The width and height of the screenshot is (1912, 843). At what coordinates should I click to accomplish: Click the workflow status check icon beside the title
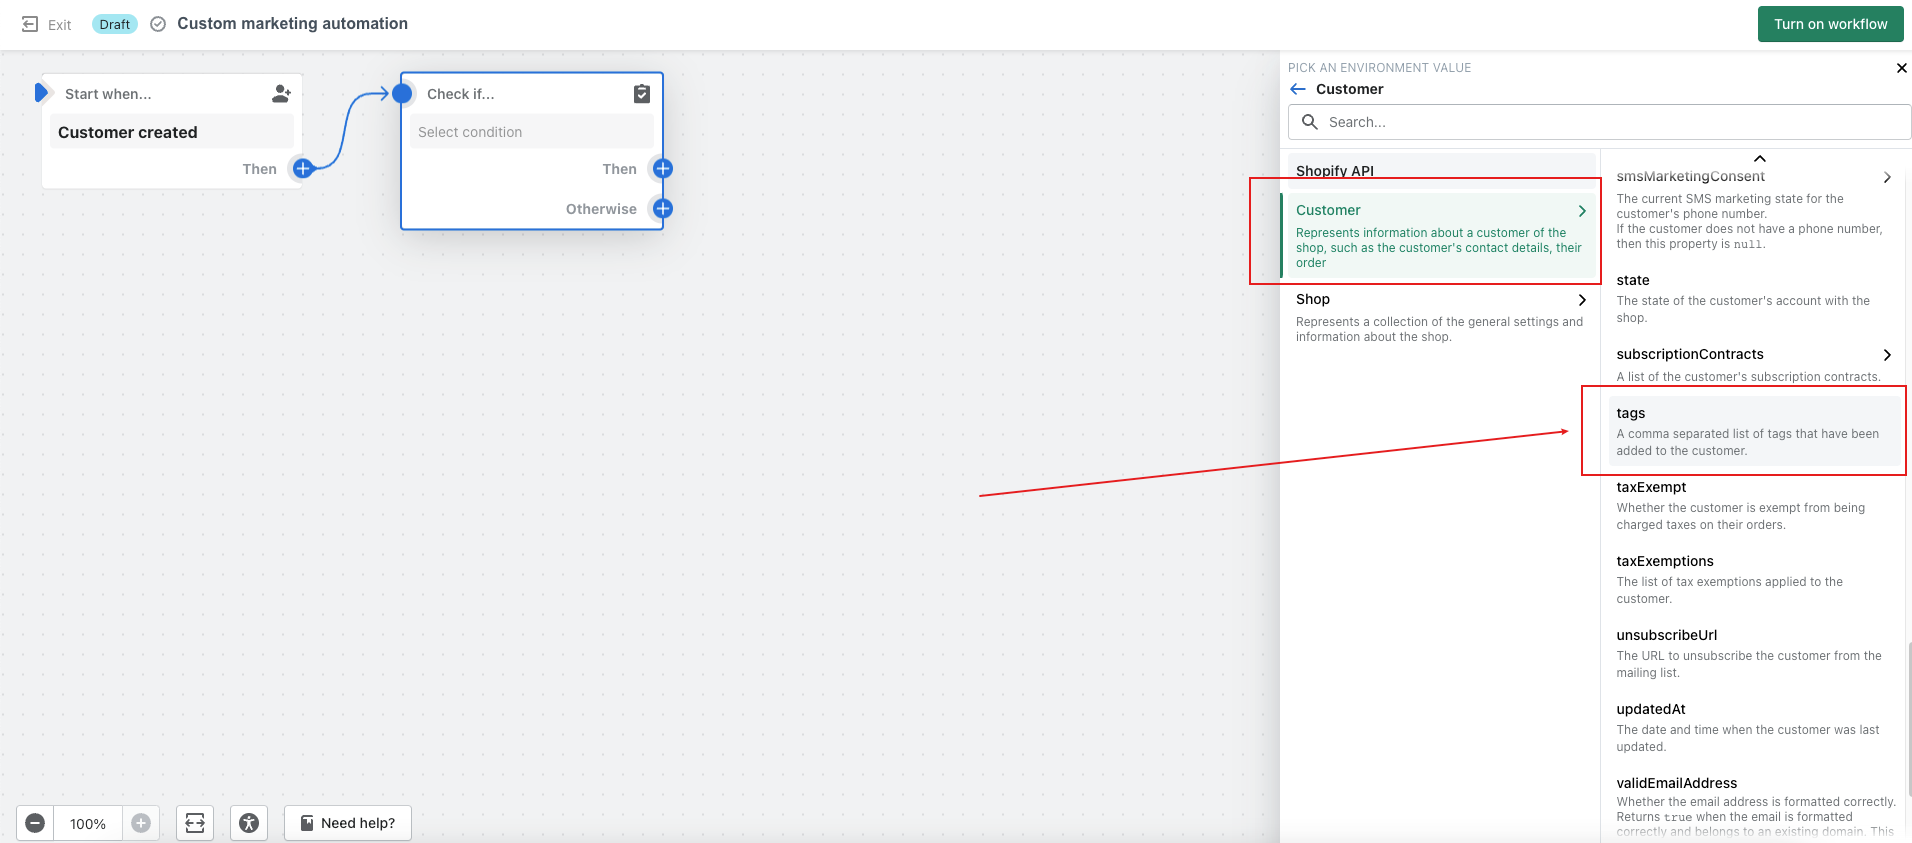(x=158, y=24)
